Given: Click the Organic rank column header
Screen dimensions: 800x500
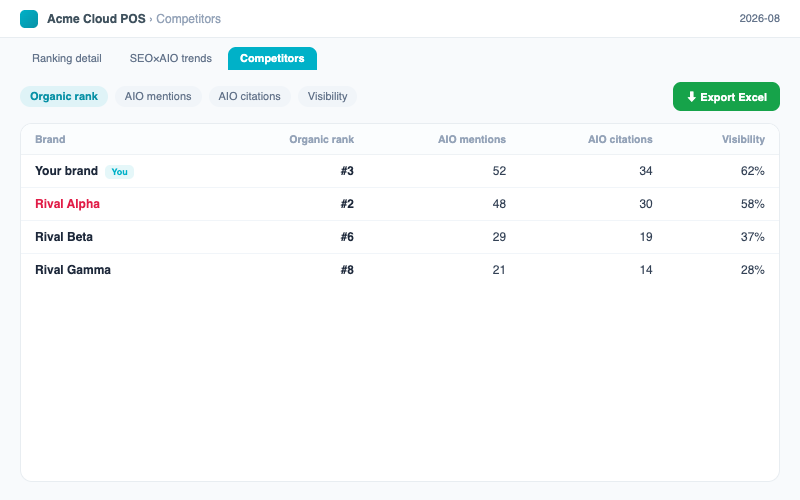Looking at the screenshot, I should point(321,139).
